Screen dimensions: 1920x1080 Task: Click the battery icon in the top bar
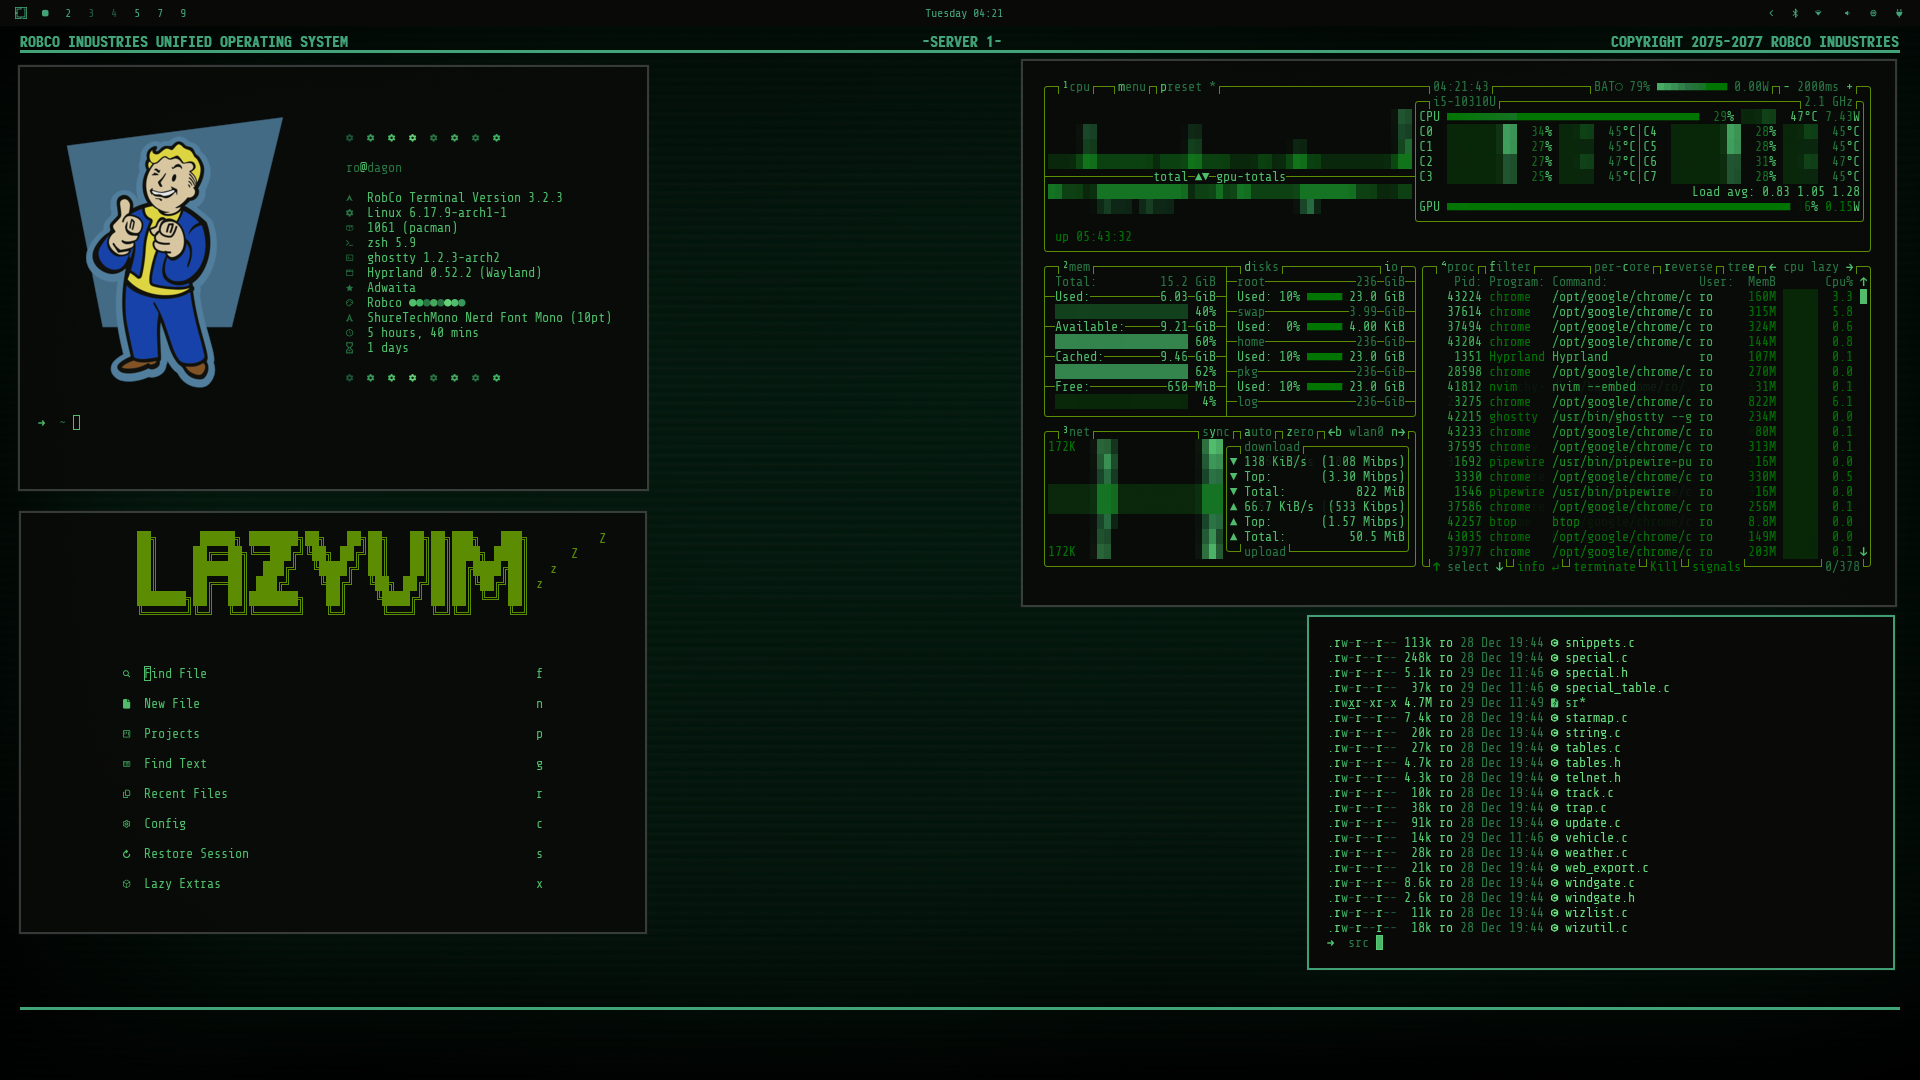coord(1899,13)
